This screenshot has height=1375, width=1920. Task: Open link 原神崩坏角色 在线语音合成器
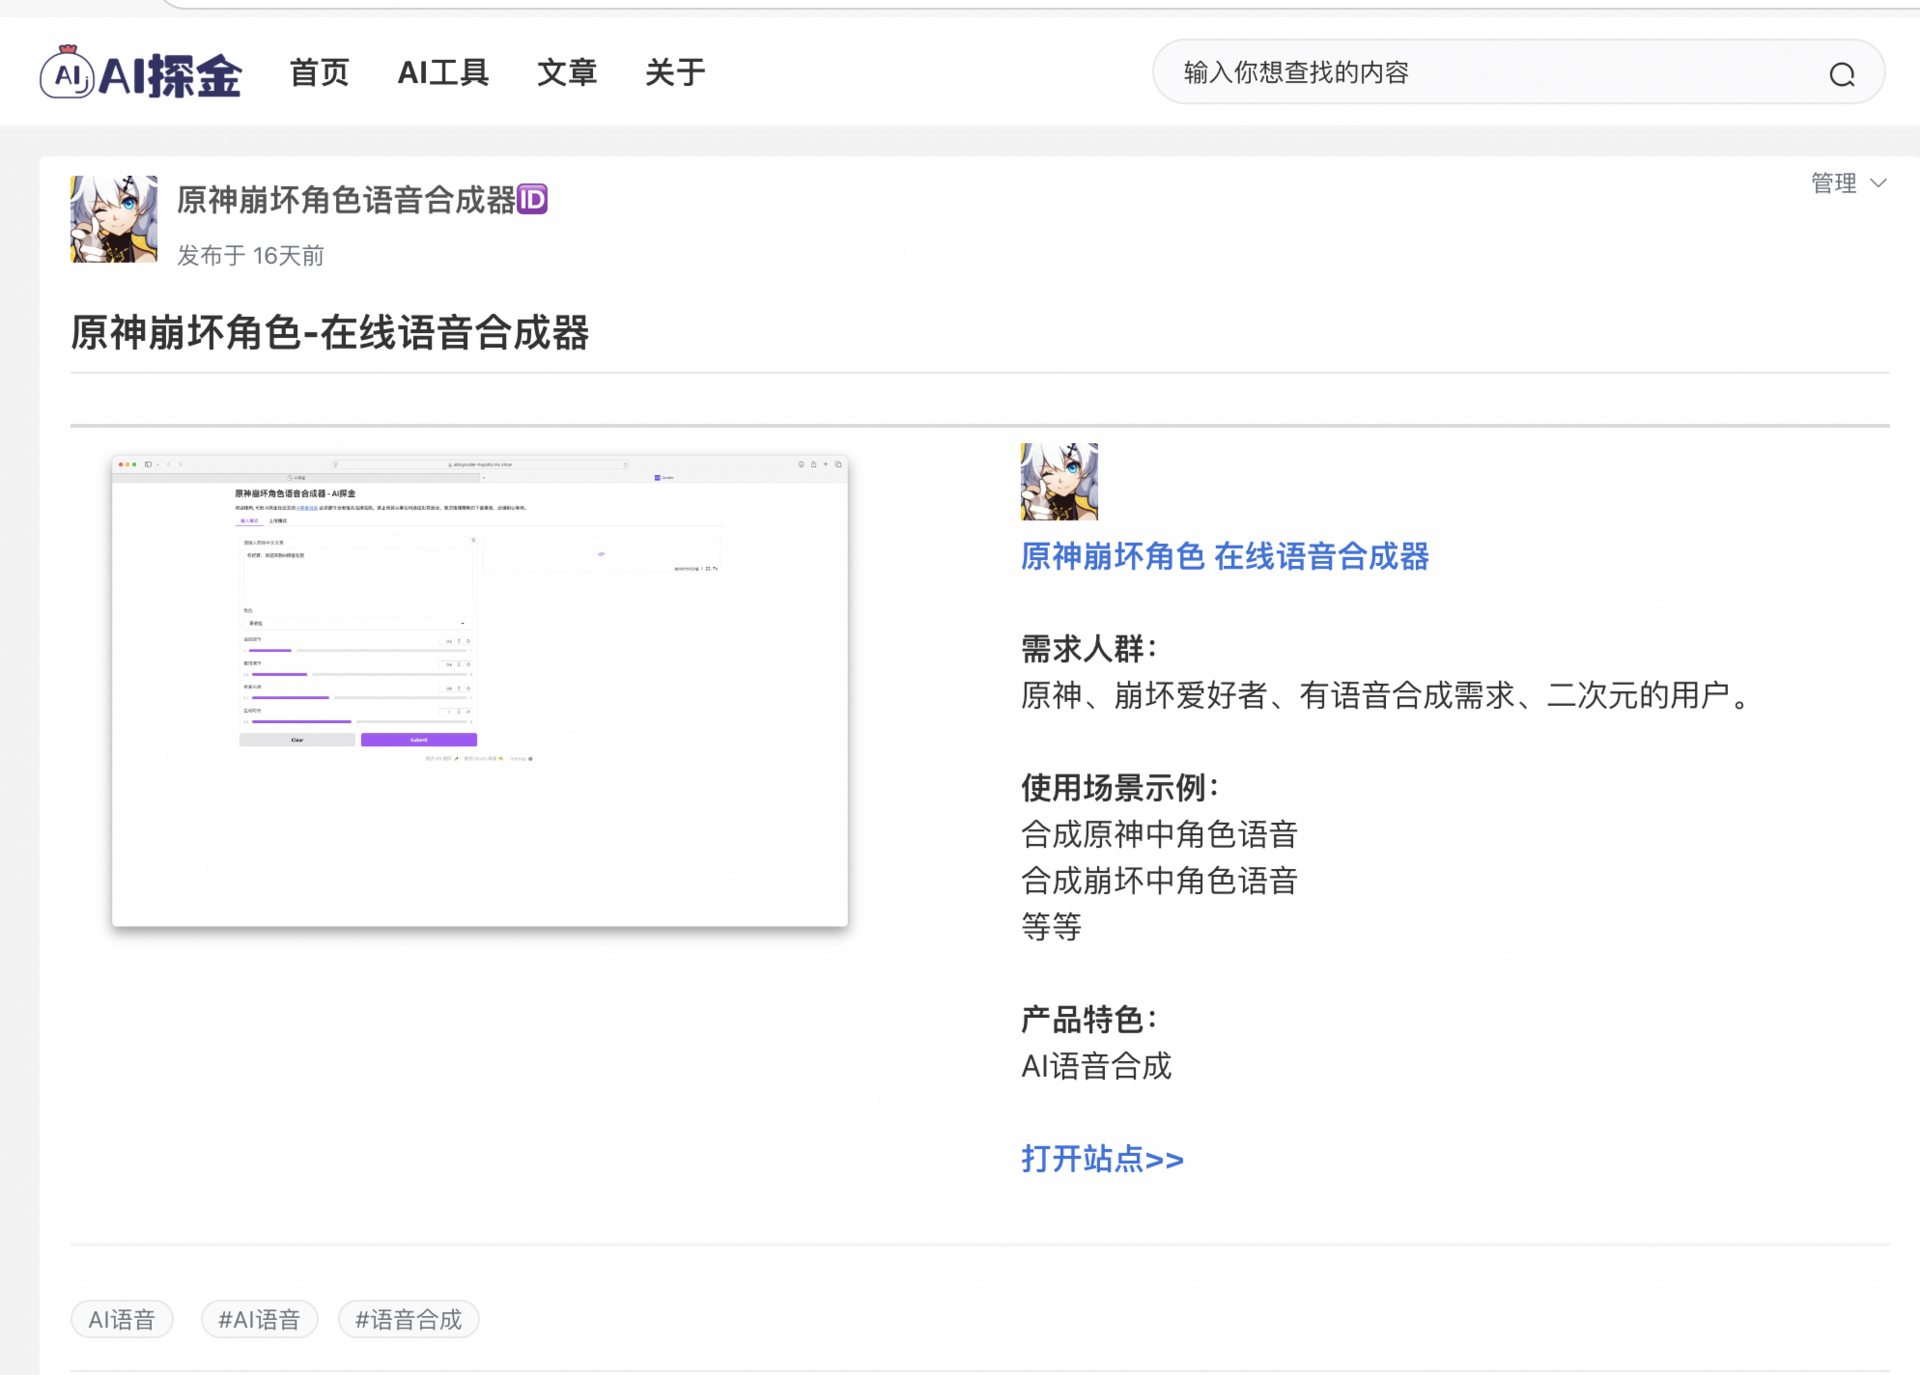pyautogui.click(x=1225, y=556)
